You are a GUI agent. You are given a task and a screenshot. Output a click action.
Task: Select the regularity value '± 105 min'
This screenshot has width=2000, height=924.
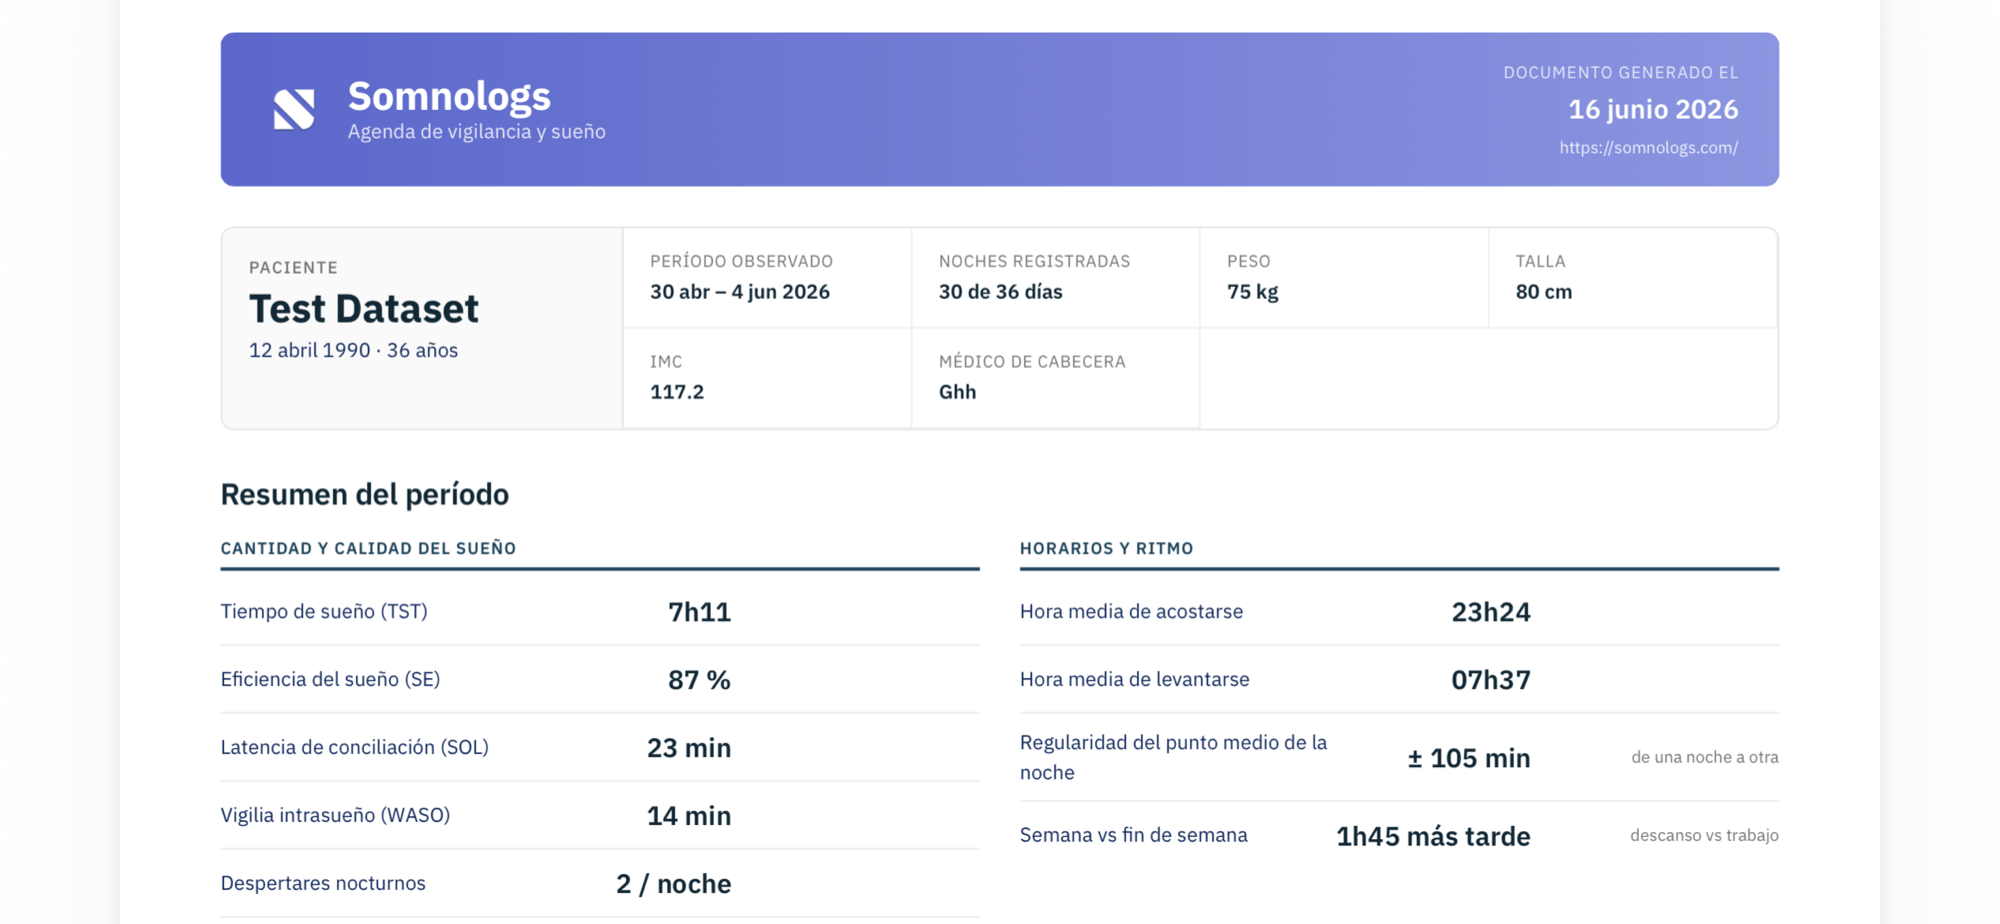(x=1468, y=758)
